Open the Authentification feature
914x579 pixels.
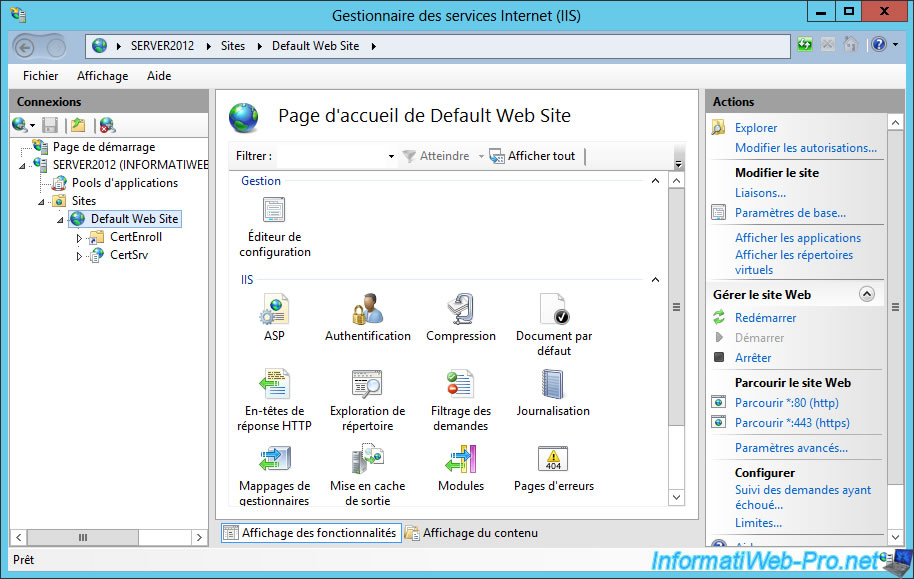tap(367, 310)
